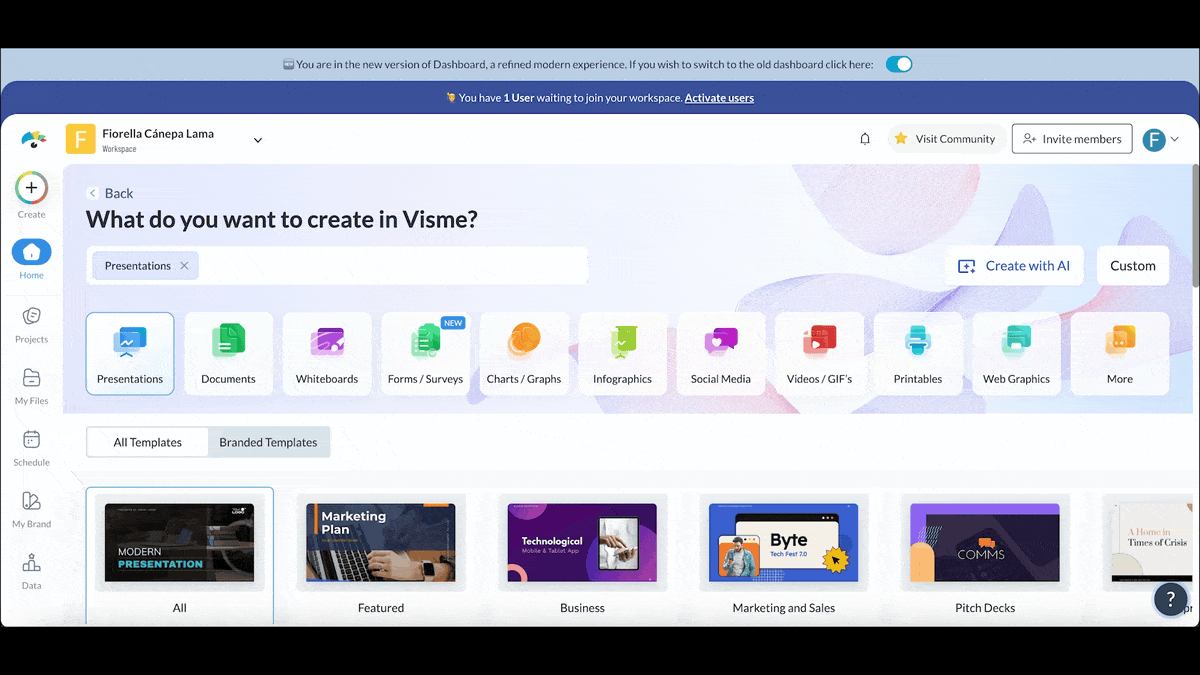
Task: Remove the Presentations filter chip
Action: (x=184, y=265)
